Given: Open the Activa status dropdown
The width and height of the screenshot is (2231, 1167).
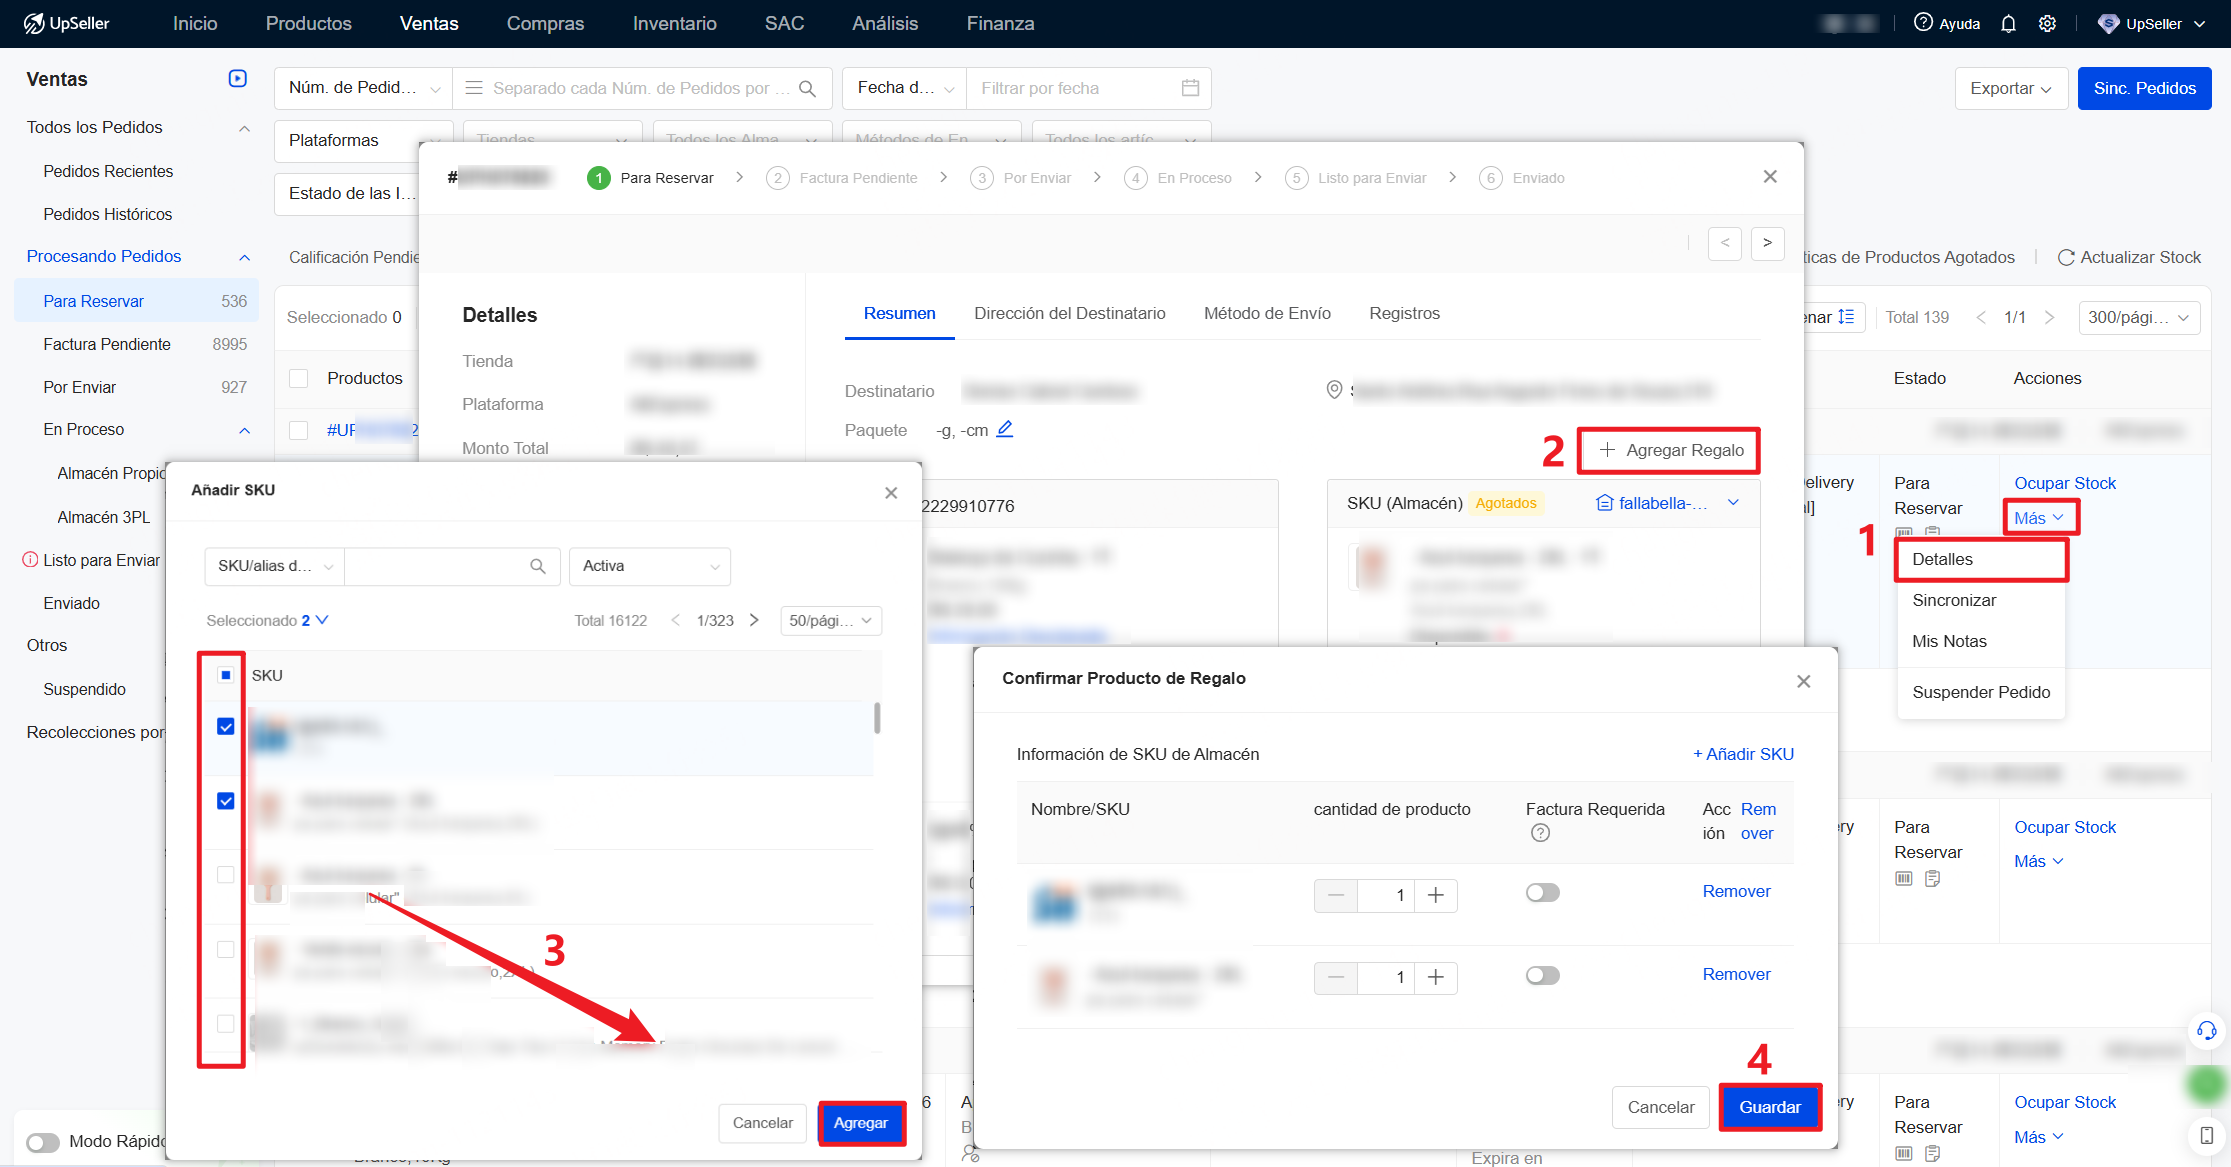Looking at the screenshot, I should 649,566.
